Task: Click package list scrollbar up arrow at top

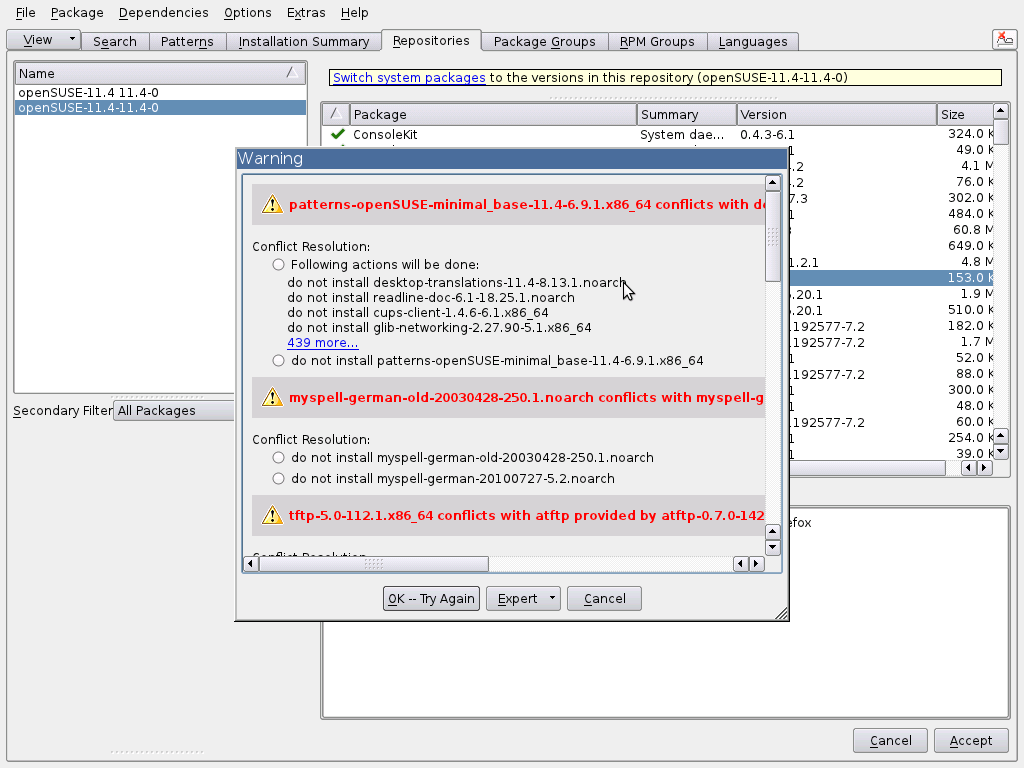Action: pyautogui.click(x=1000, y=111)
